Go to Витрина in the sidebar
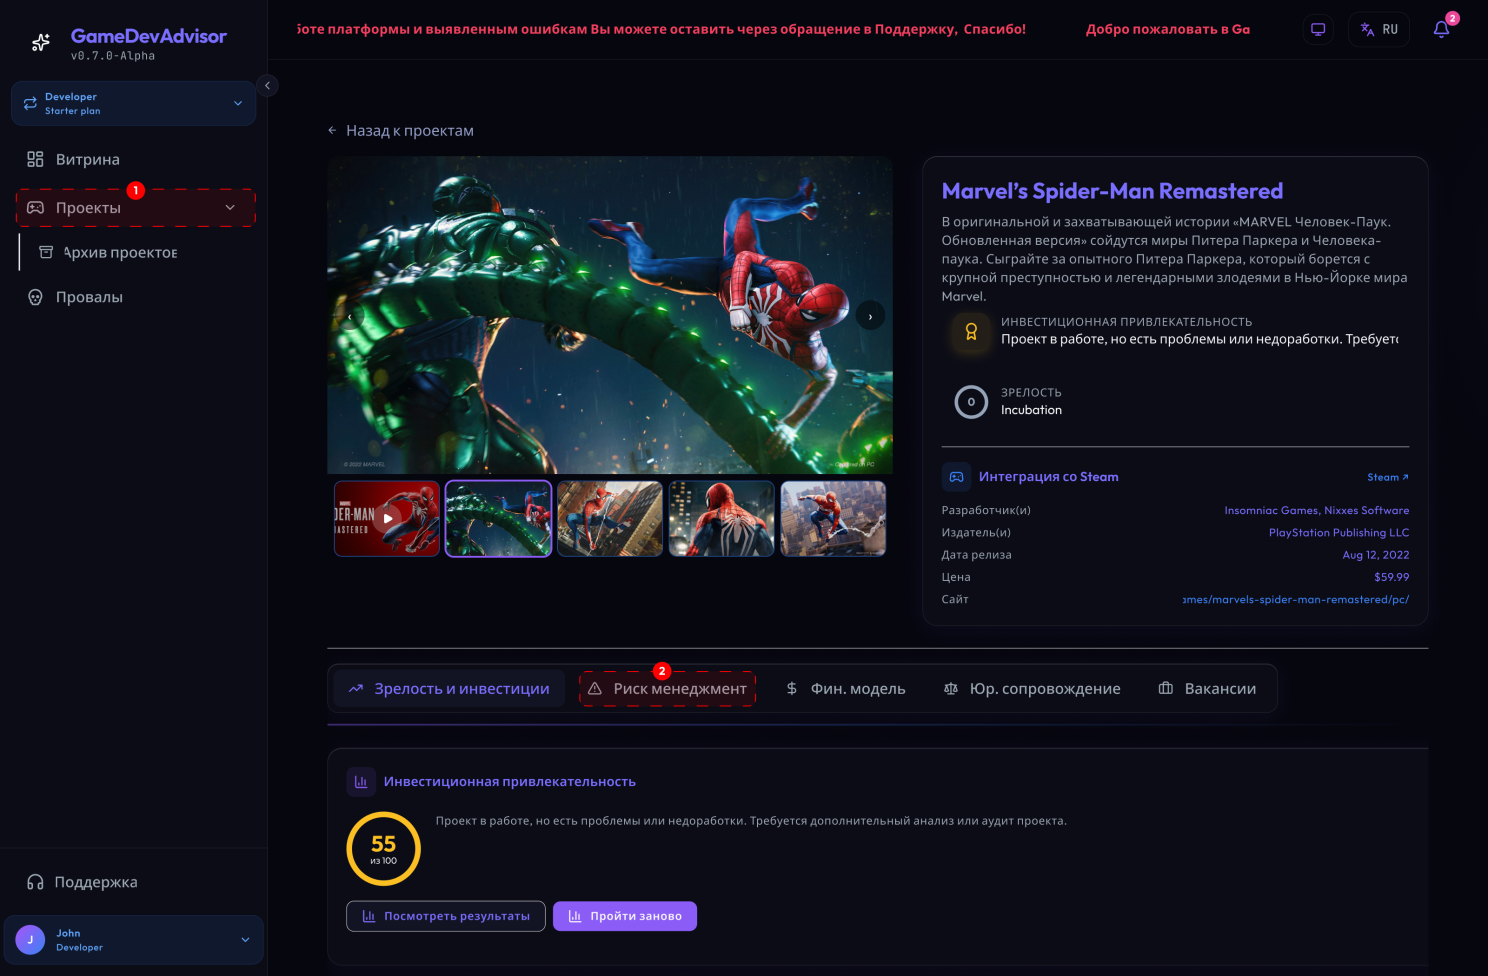The width and height of the screenshot is (1488, 976). pos(134,159)
